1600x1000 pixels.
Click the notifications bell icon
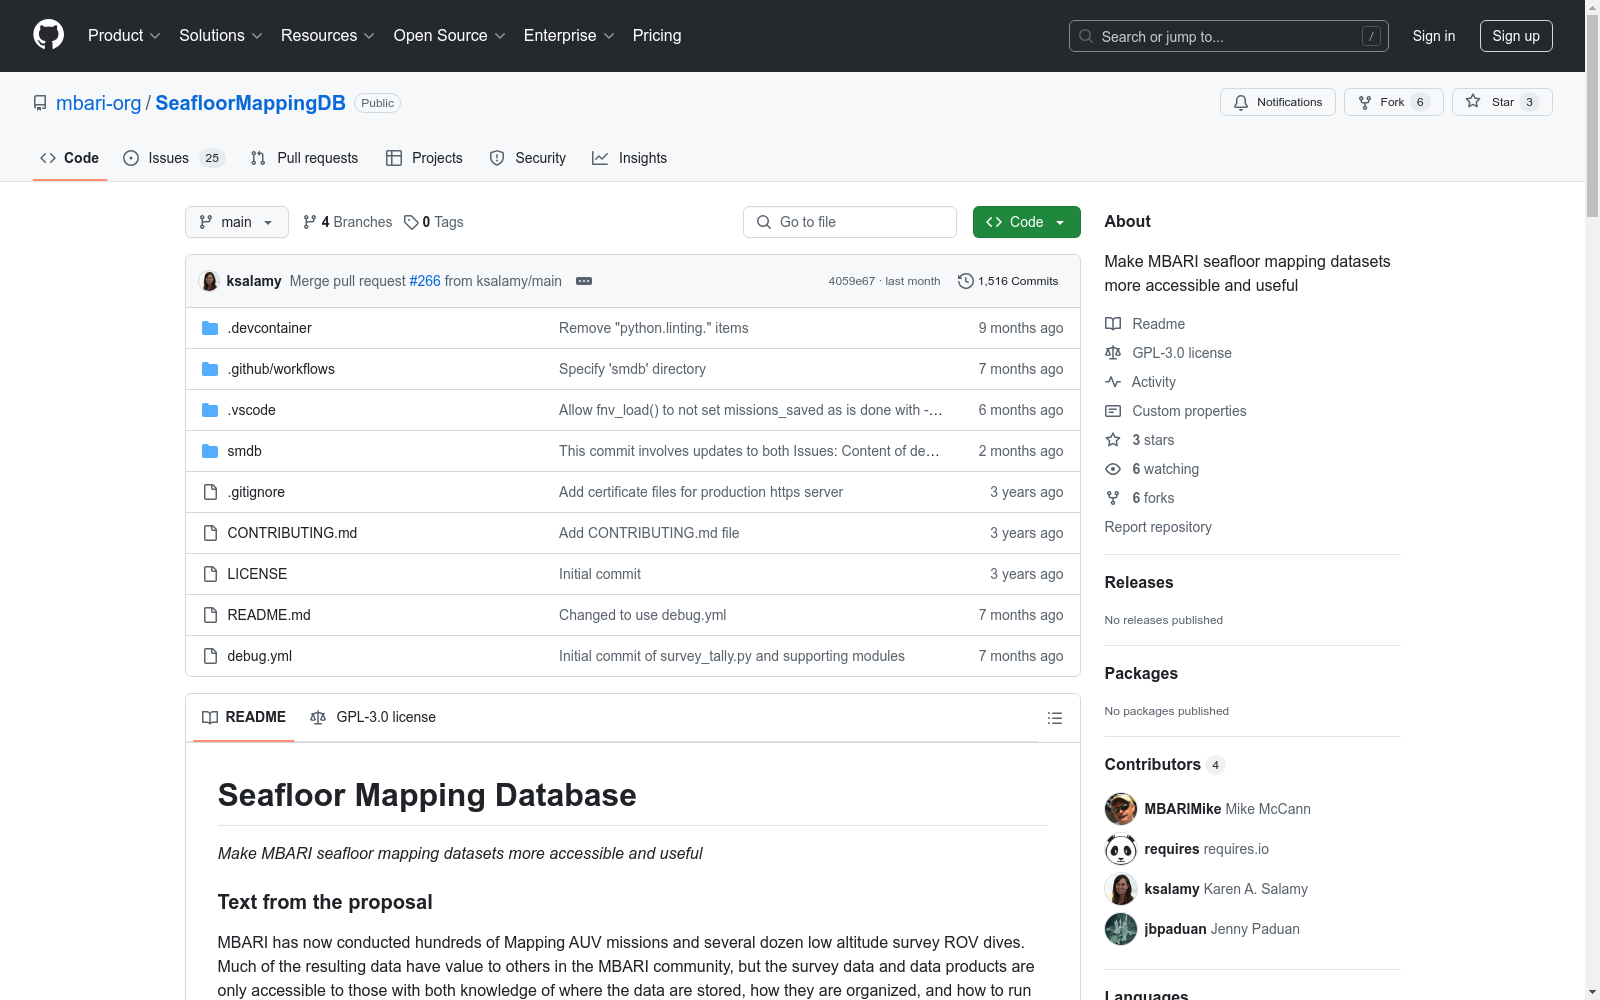point(1241,102)
